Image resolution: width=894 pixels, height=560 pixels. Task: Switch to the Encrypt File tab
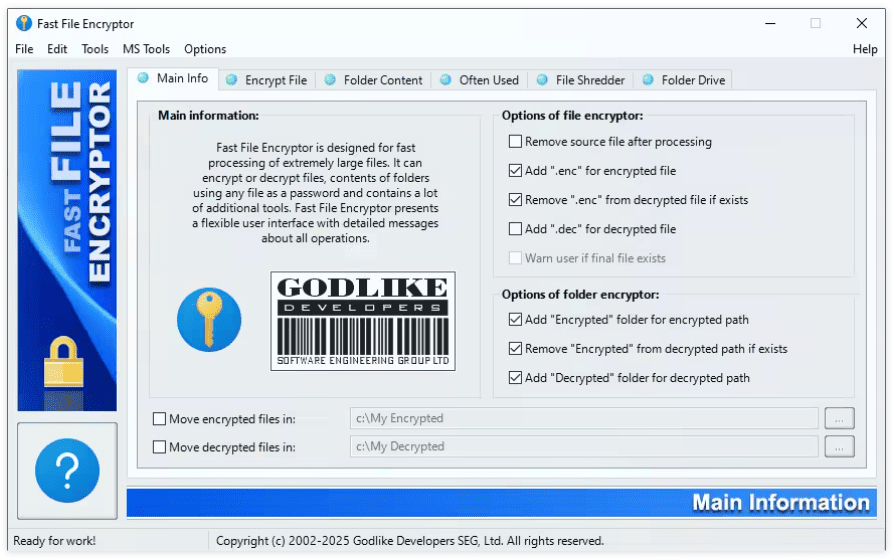pos(267,80)
